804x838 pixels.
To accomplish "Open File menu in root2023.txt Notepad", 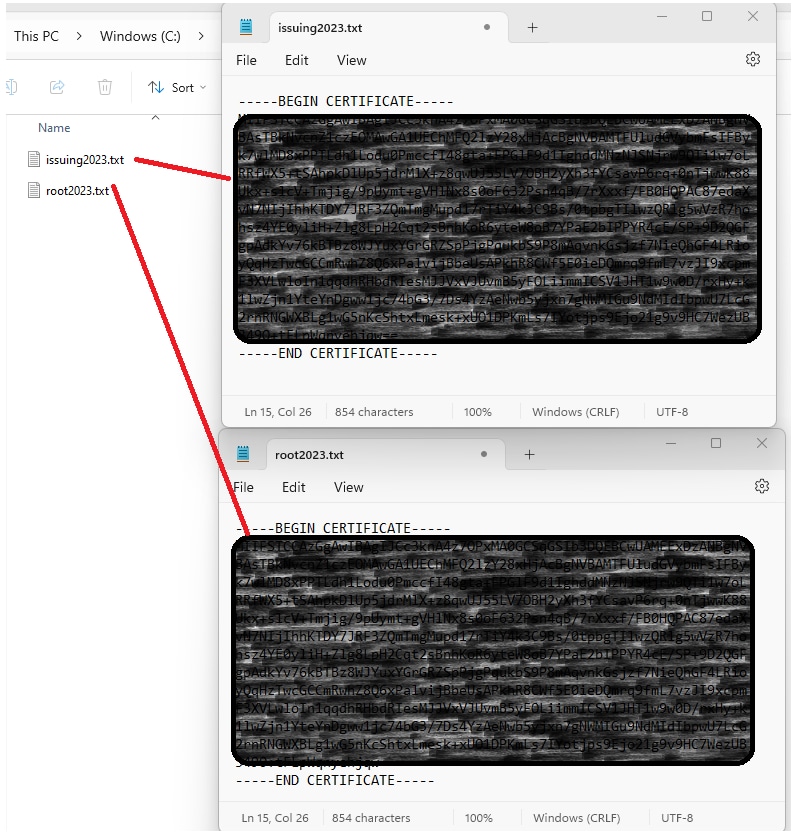I will (244, 487).
